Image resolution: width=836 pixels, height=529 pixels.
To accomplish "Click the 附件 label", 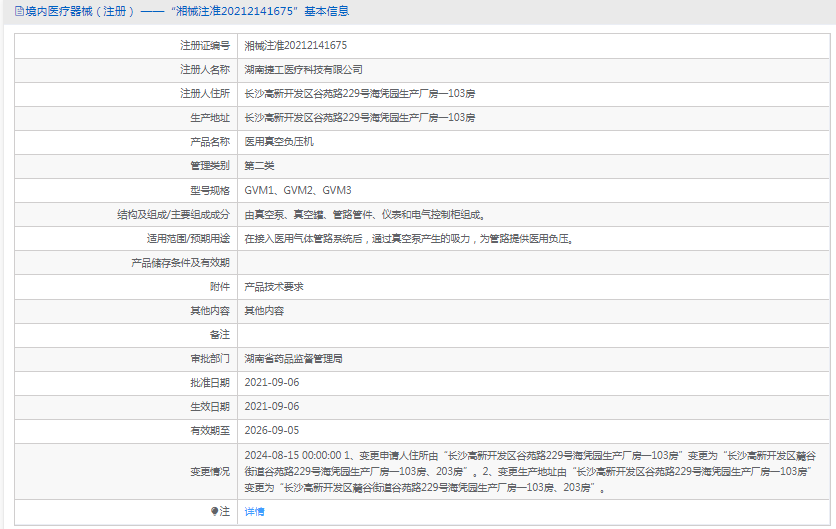I will (220, 286).
